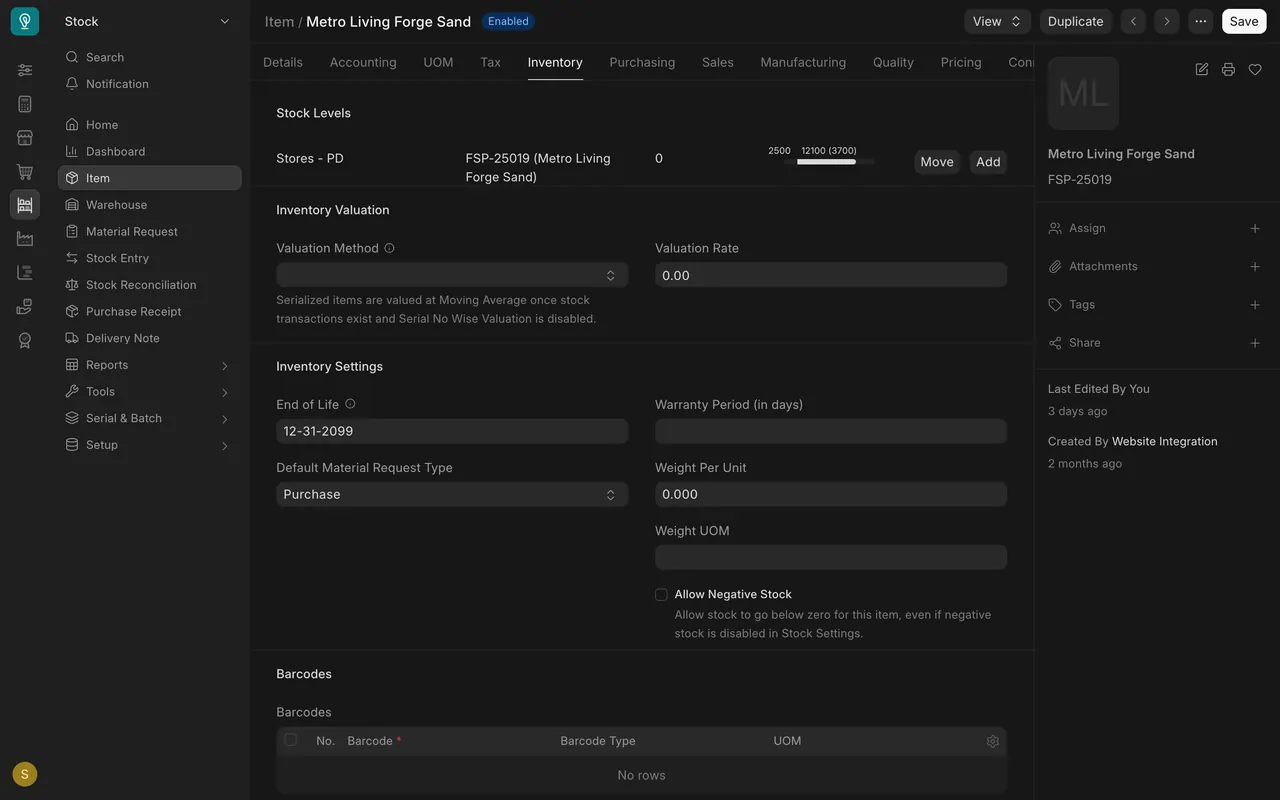Viewport: 1280px width, 800px height.
Task: Click the lightbulb app logo
Action: tap(25, 21)
